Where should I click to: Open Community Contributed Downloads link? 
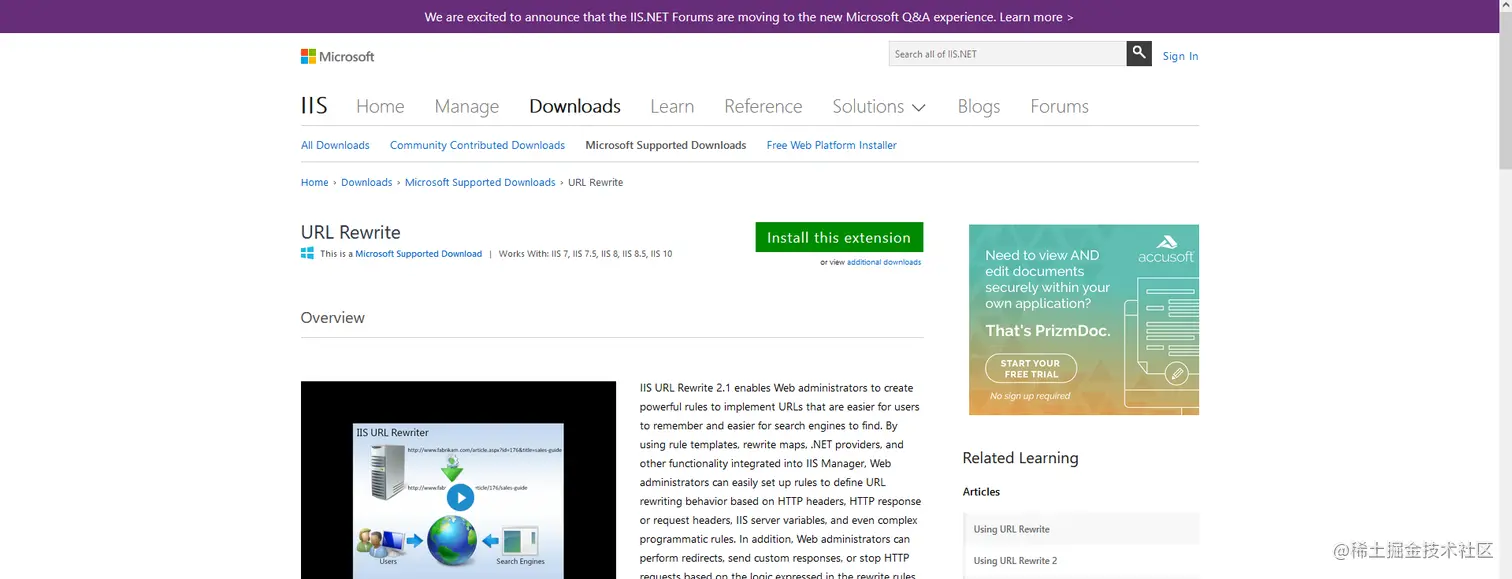(x=477, y=145)
